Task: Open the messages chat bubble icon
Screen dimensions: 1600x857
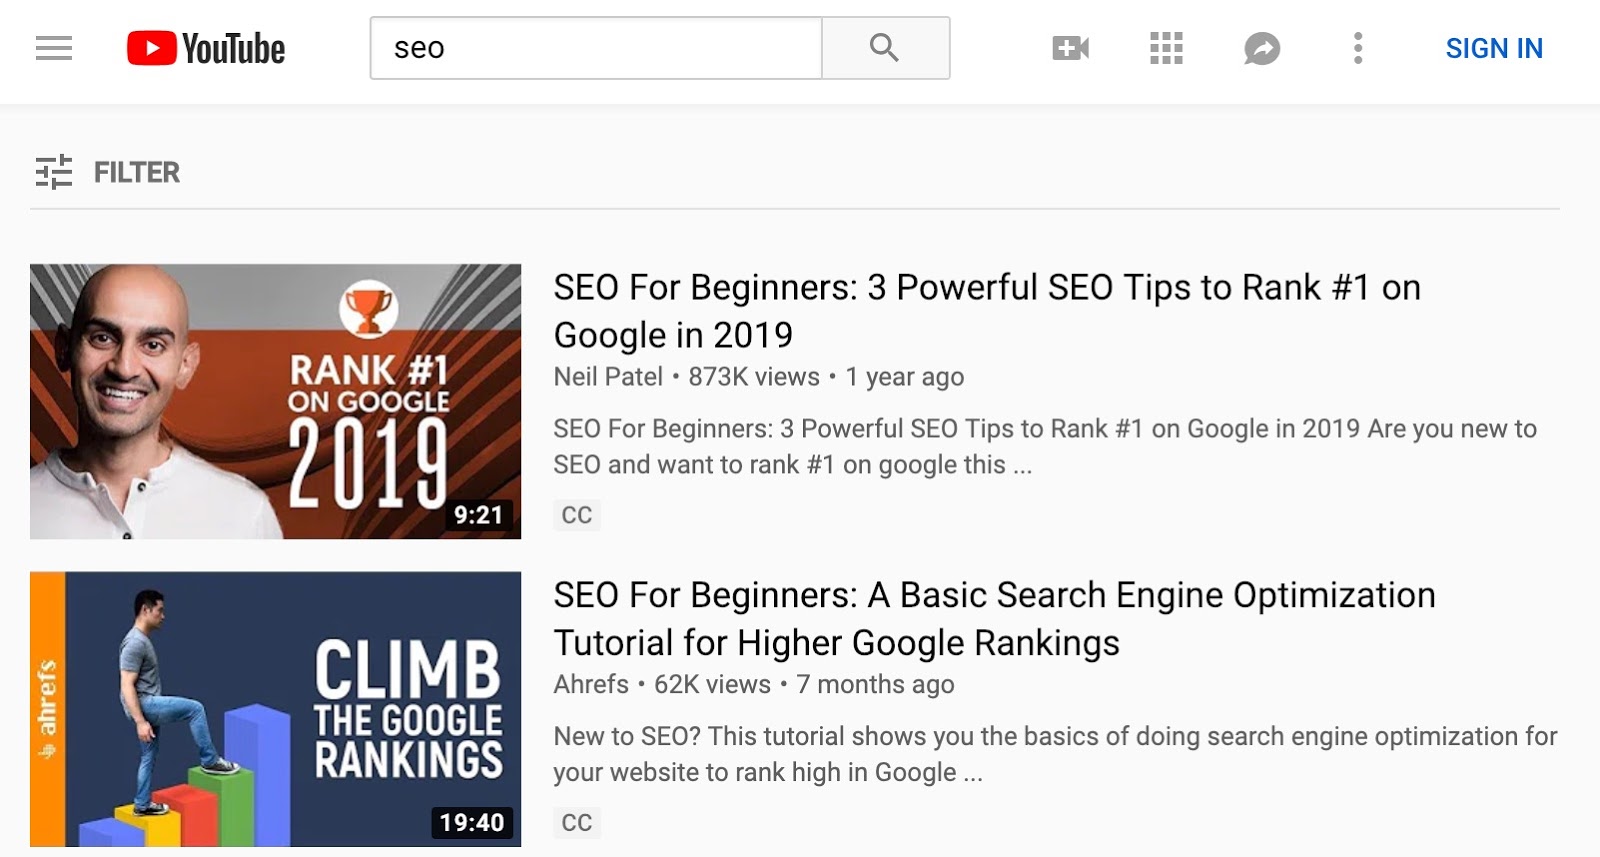Action: [x=1260, y=47]
